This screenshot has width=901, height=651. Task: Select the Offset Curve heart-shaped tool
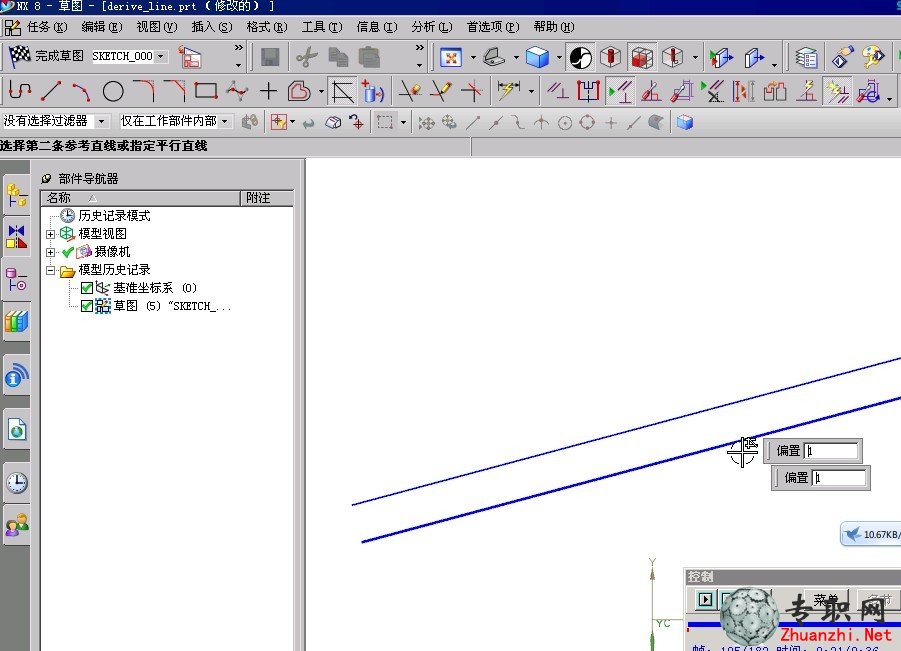[299, 91]
